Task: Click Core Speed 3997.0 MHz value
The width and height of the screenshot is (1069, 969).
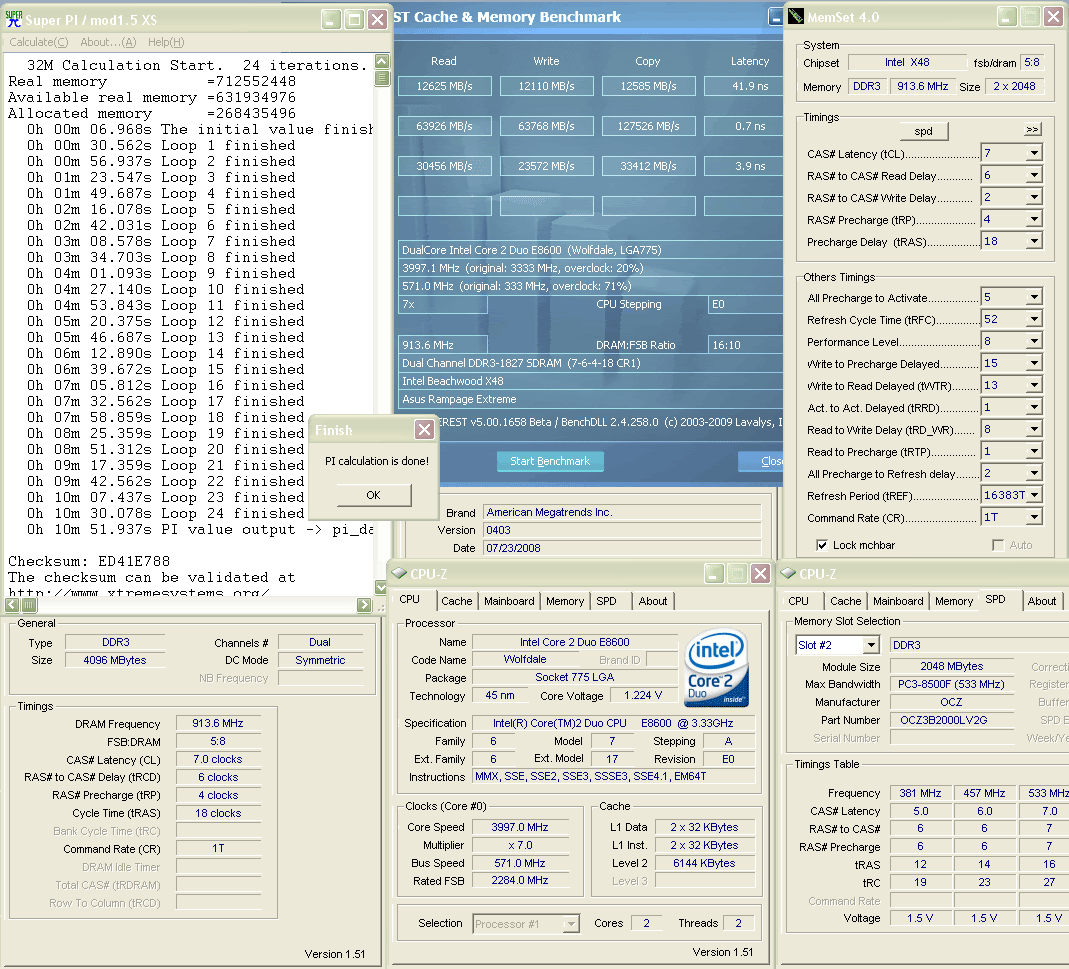Action: tap(520, 827)
